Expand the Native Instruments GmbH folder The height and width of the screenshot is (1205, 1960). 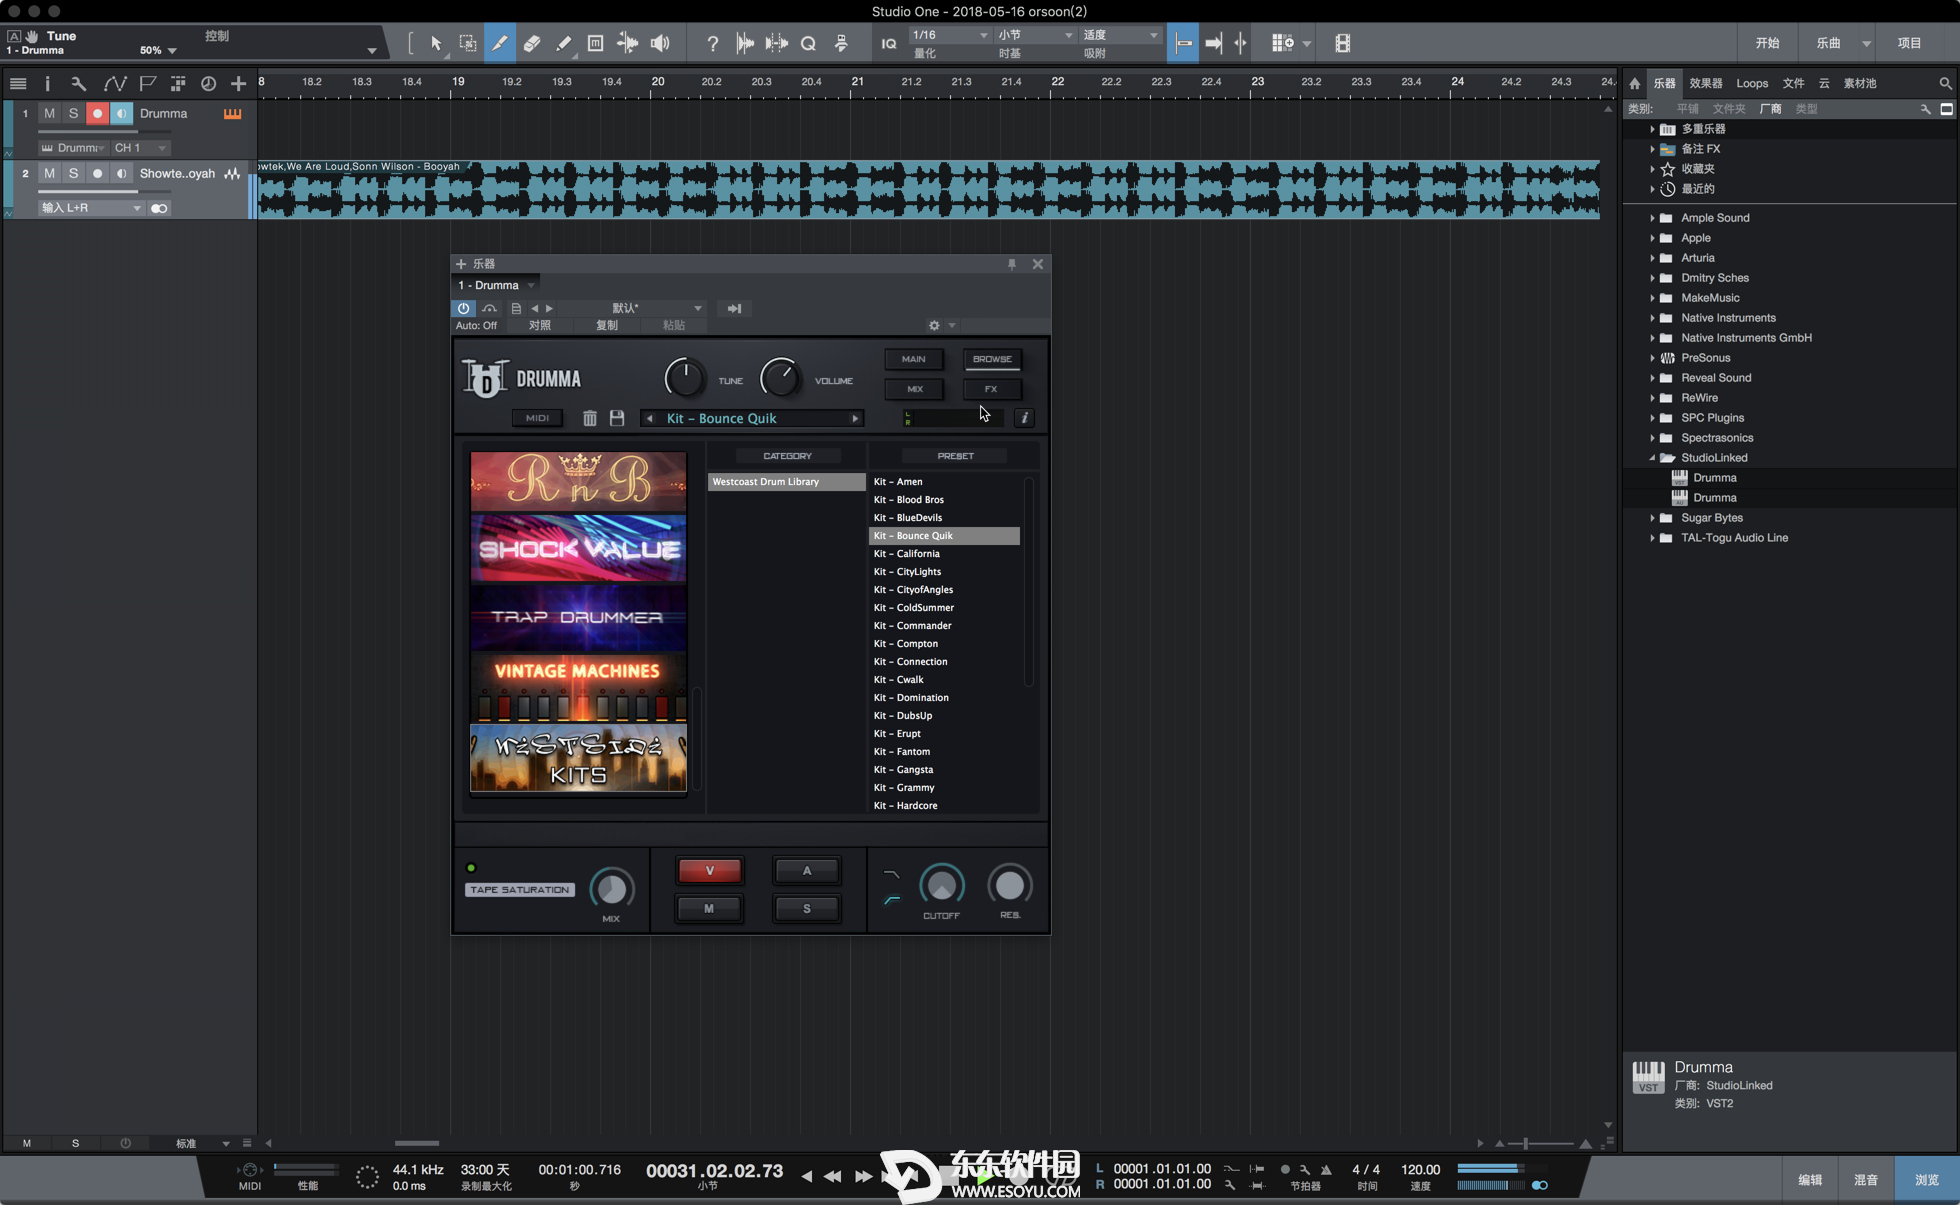click(x=1651, y=337)
